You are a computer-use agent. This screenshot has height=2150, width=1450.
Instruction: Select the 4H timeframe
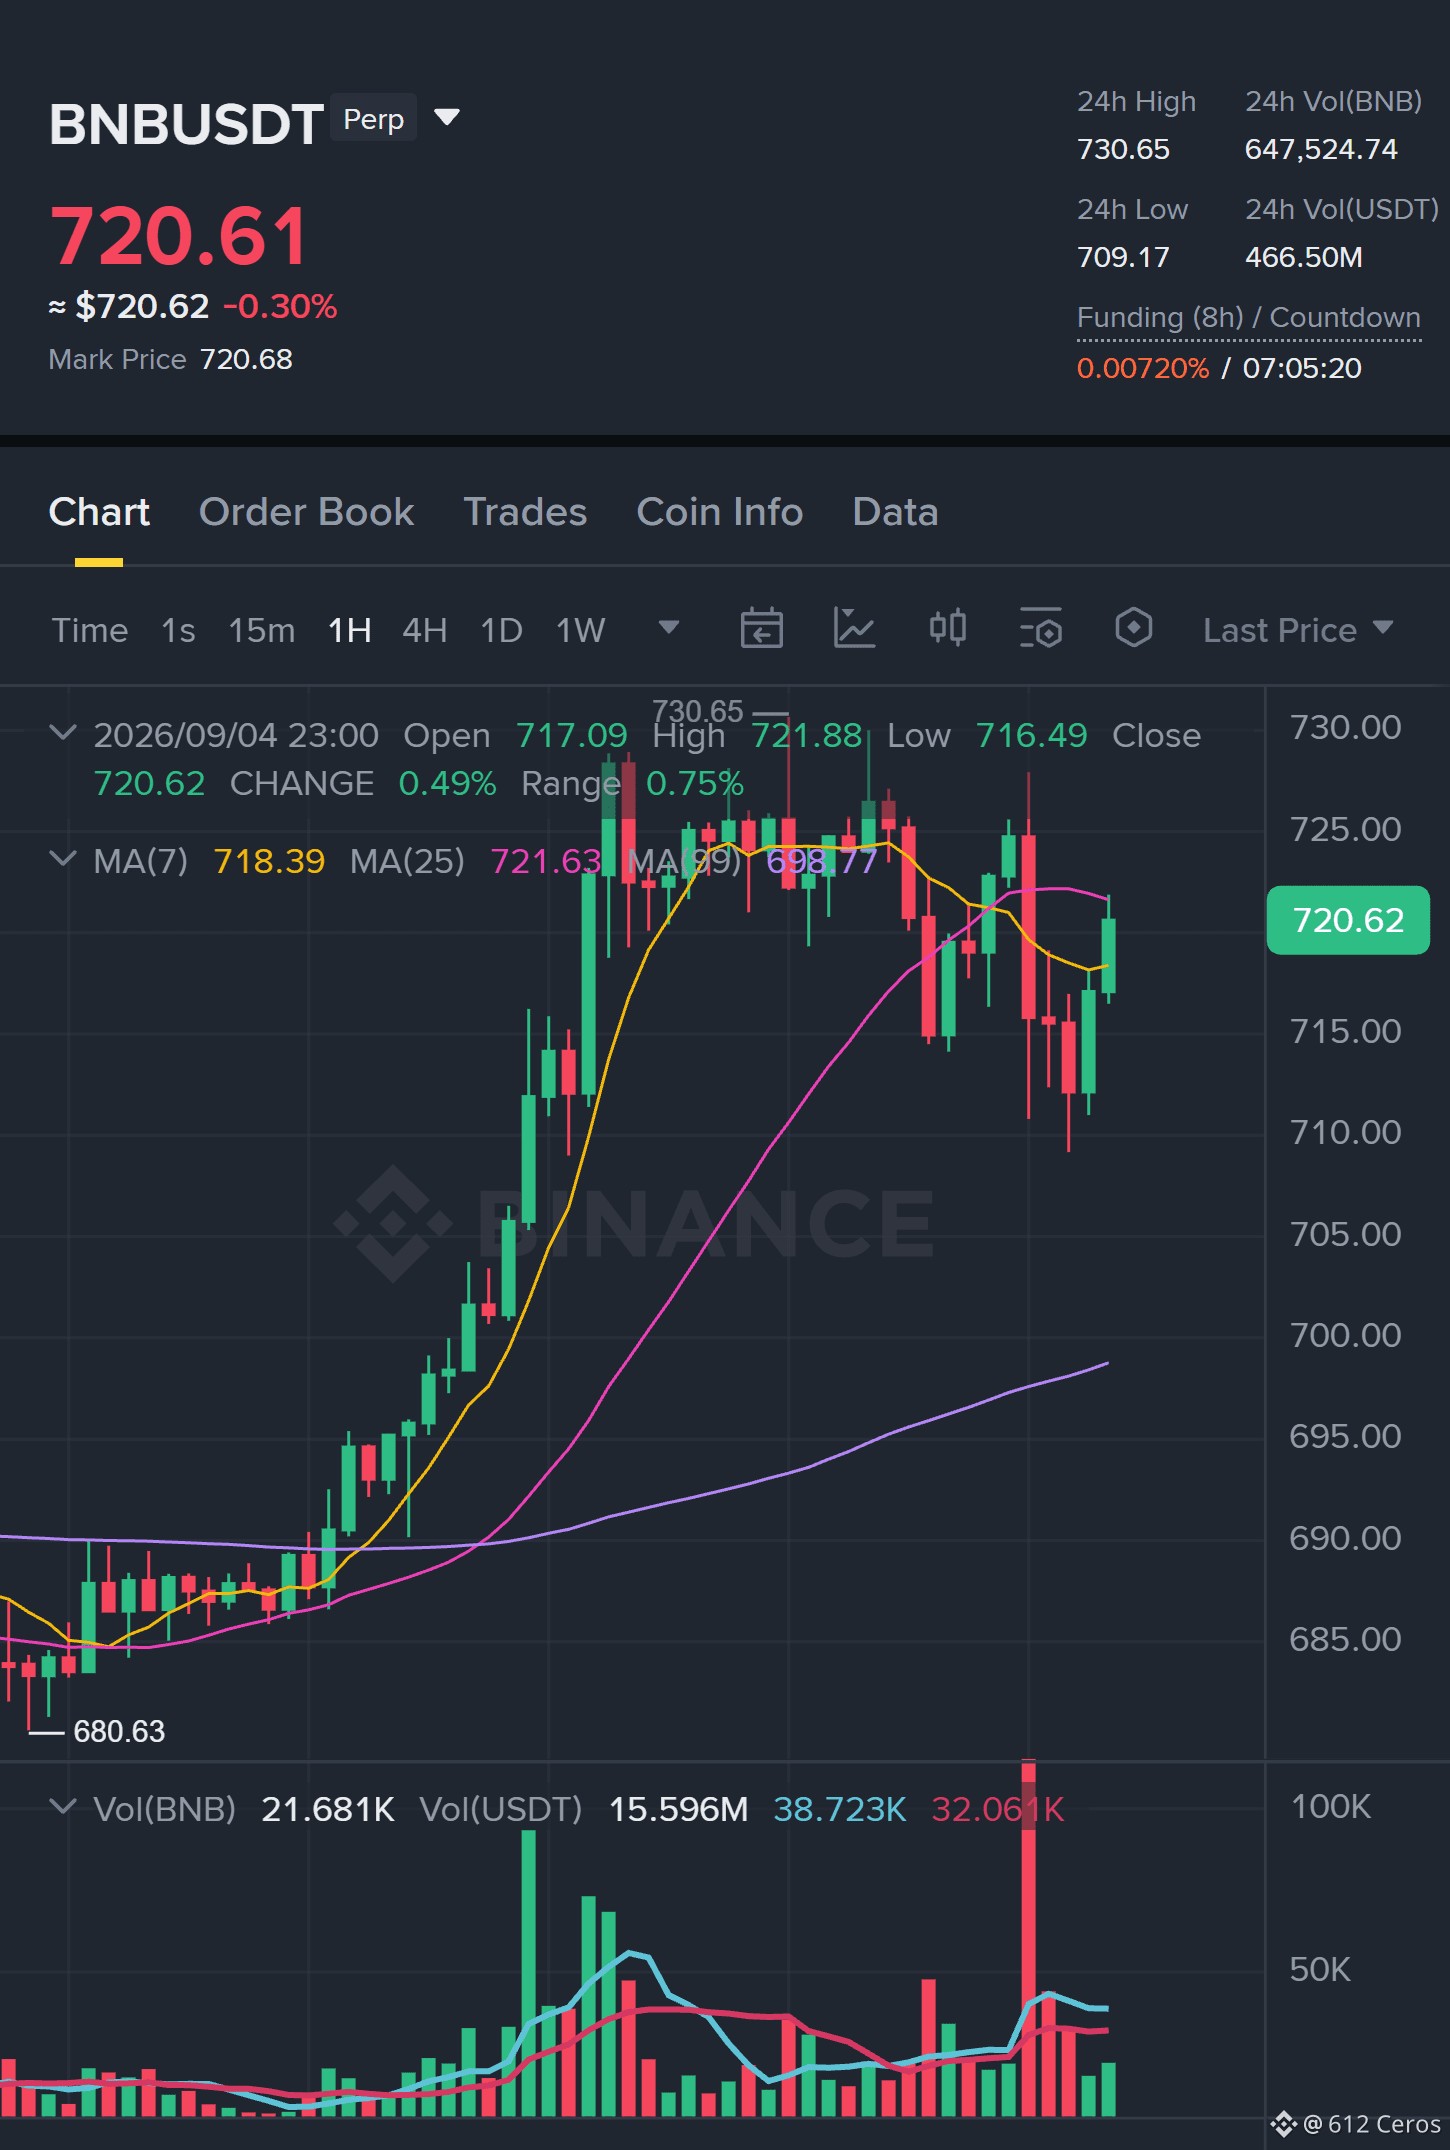[425, 630]
